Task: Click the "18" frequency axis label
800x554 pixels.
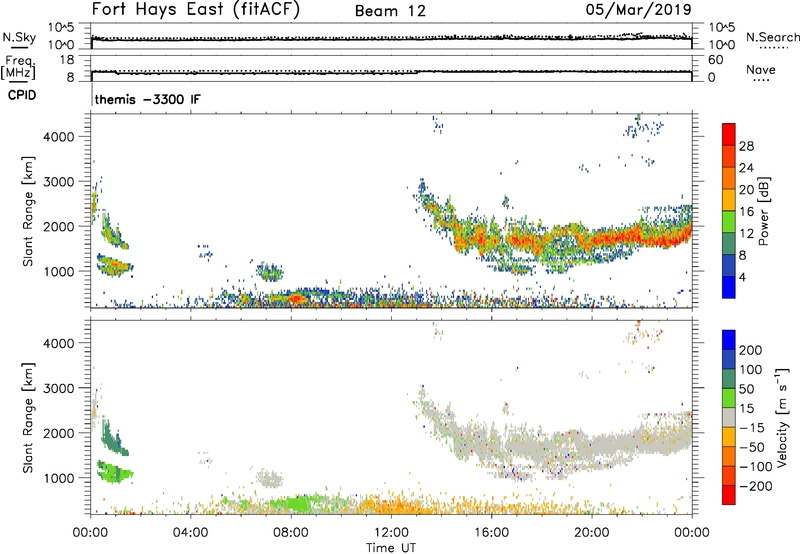Action: 67,60
